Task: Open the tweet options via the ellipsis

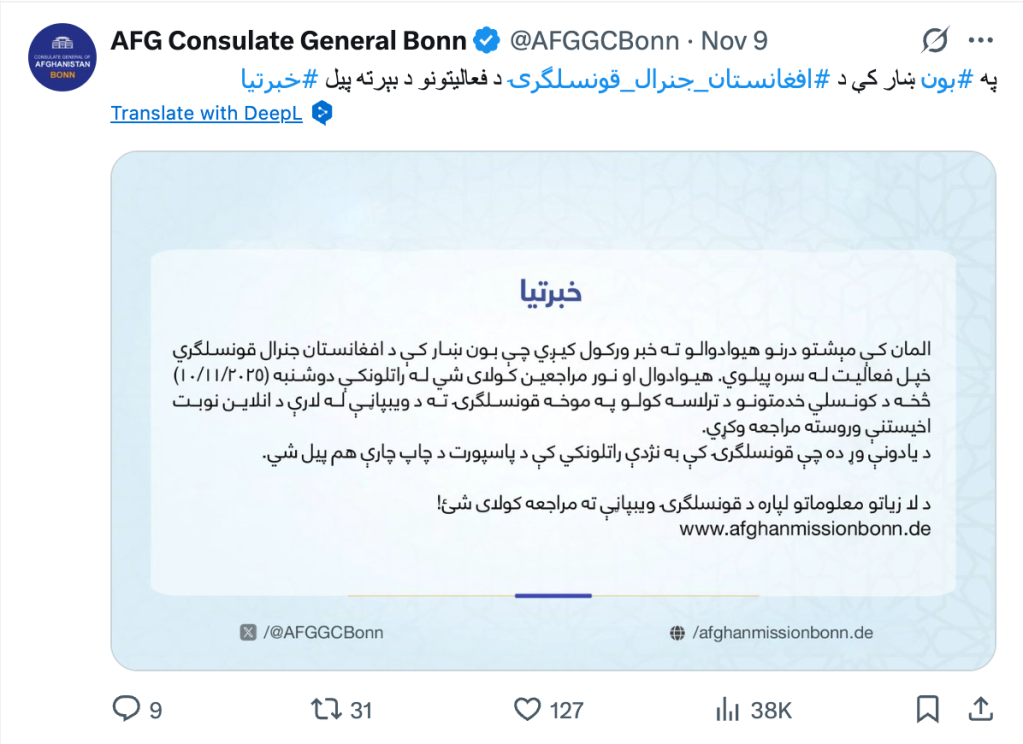Action: [x=980, y=39]
